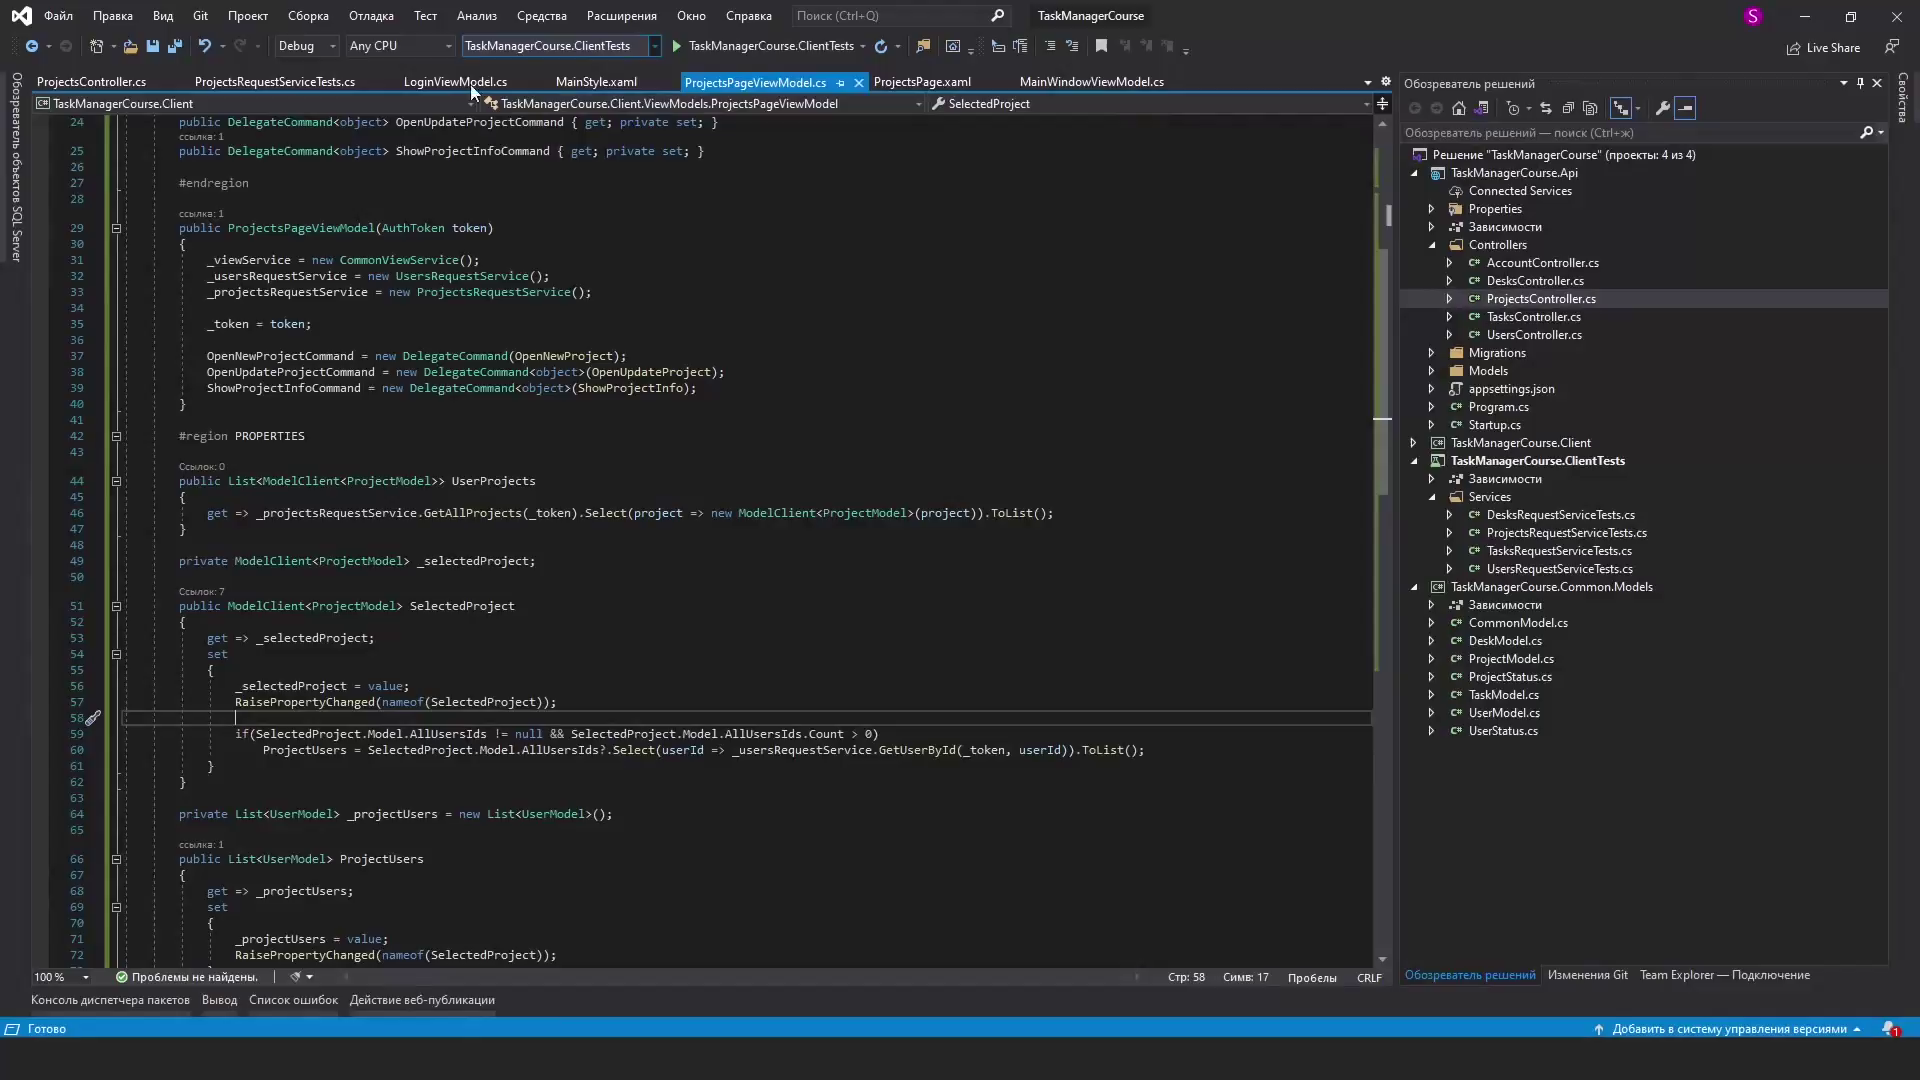The height and width of the screenshot is (1080, 1920).
Task: Open the Список ошибок panel
Action: pyautogui.click(x=293, y=1000)
